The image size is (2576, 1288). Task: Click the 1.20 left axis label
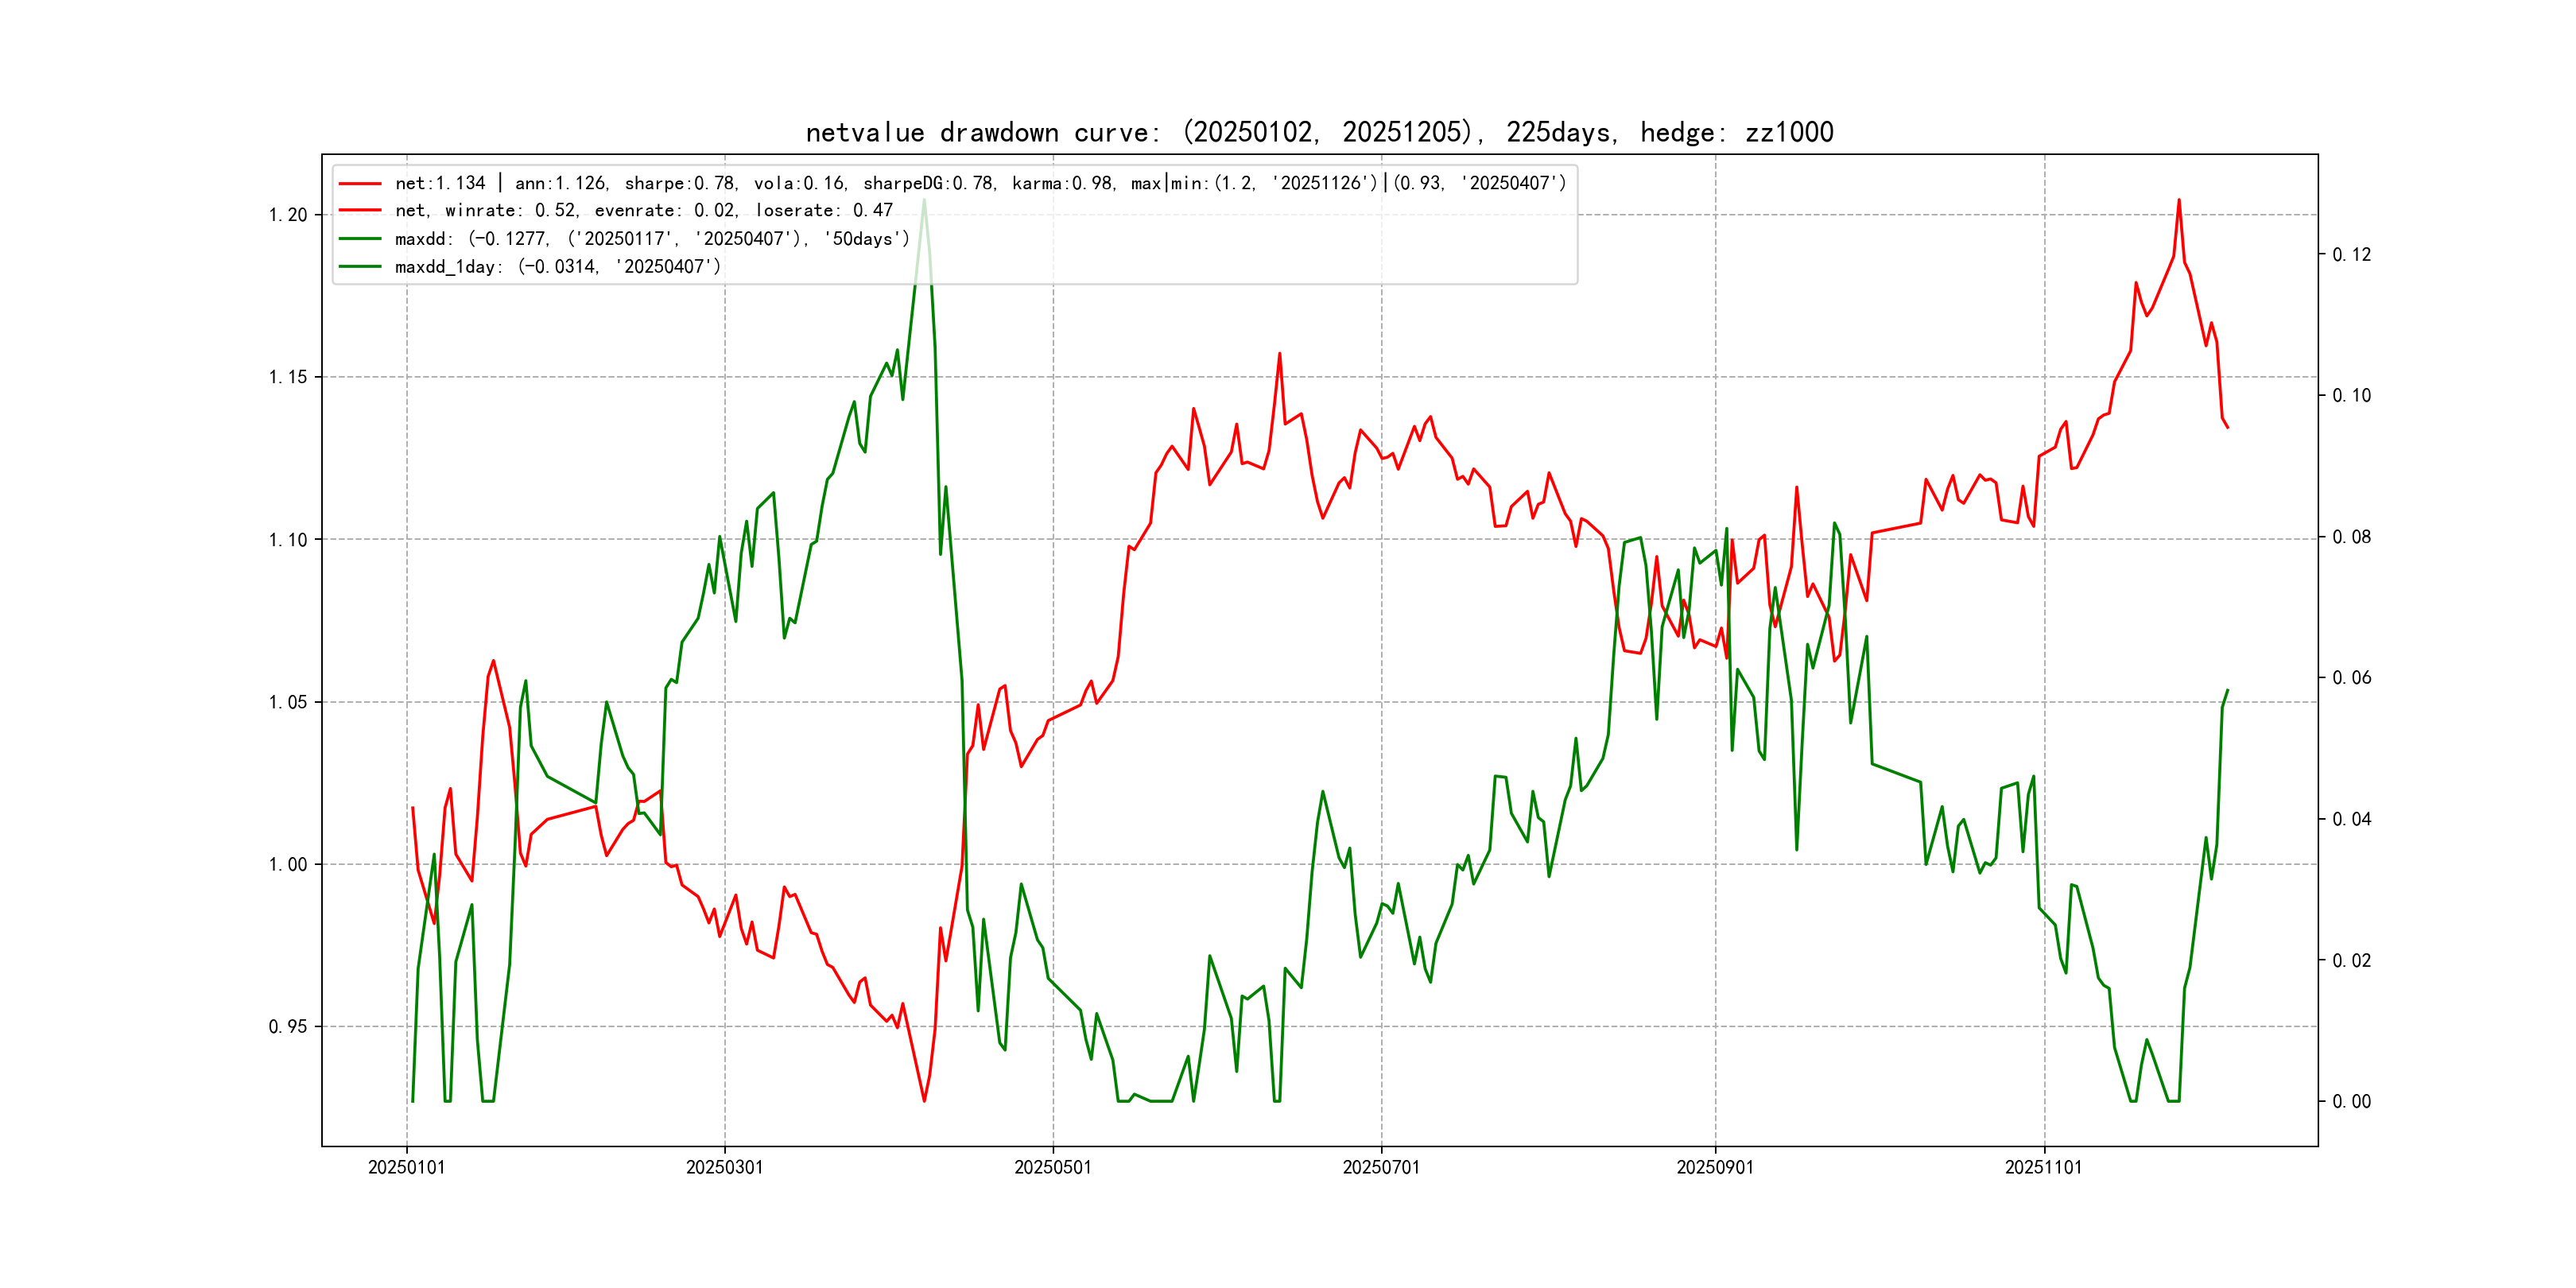coord(288,216)
